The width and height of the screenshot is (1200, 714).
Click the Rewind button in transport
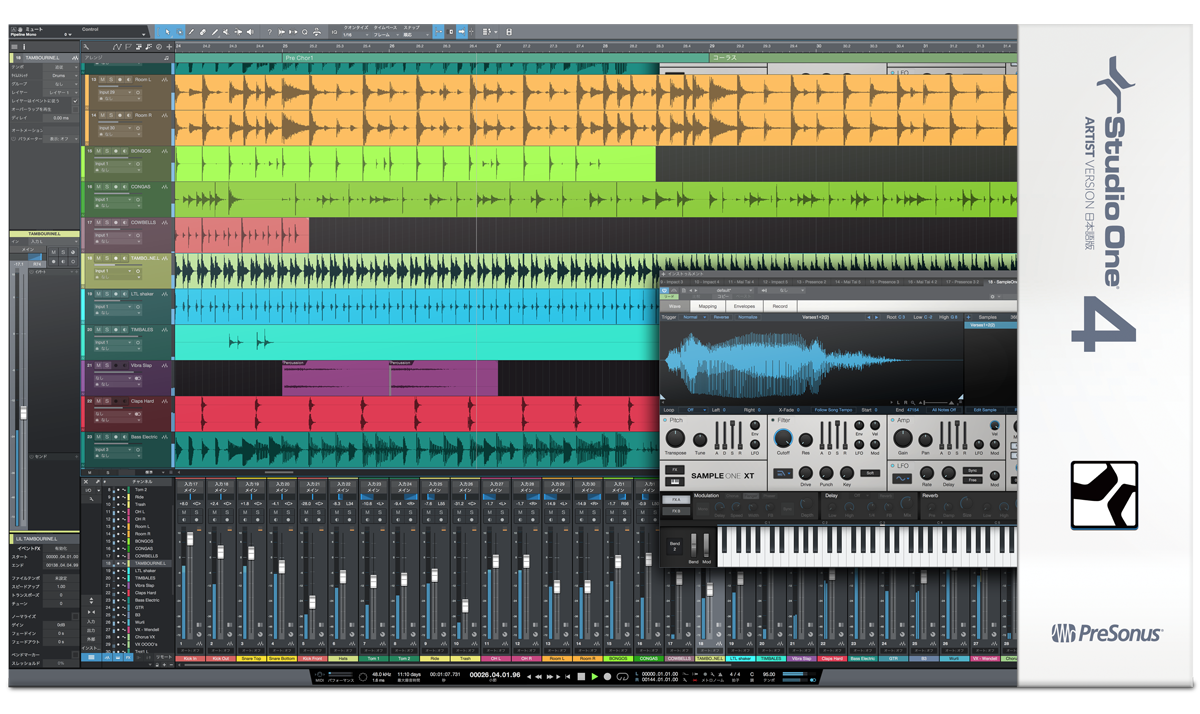(538, 677)
